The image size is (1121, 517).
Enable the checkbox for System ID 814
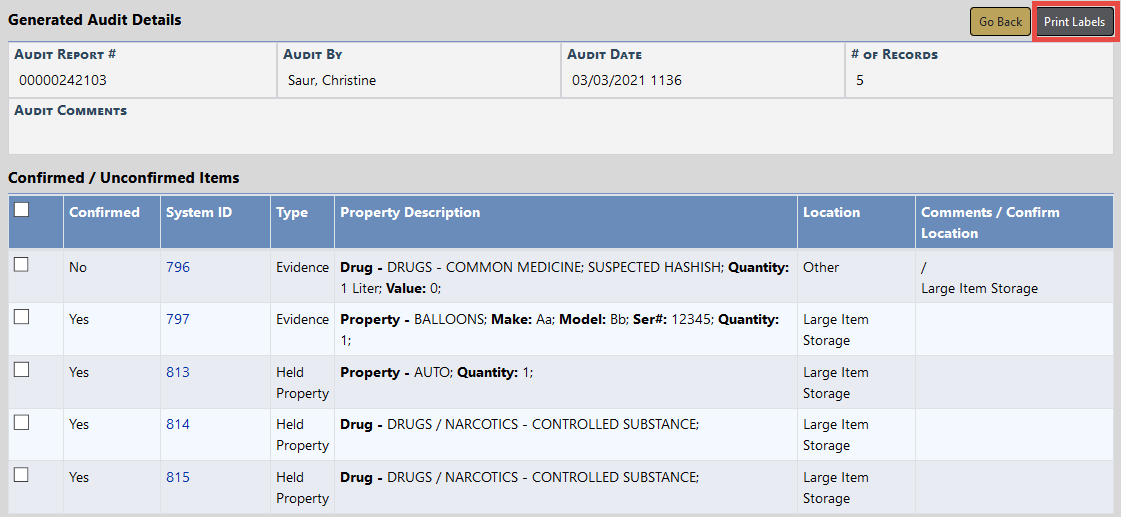(21, 422)
